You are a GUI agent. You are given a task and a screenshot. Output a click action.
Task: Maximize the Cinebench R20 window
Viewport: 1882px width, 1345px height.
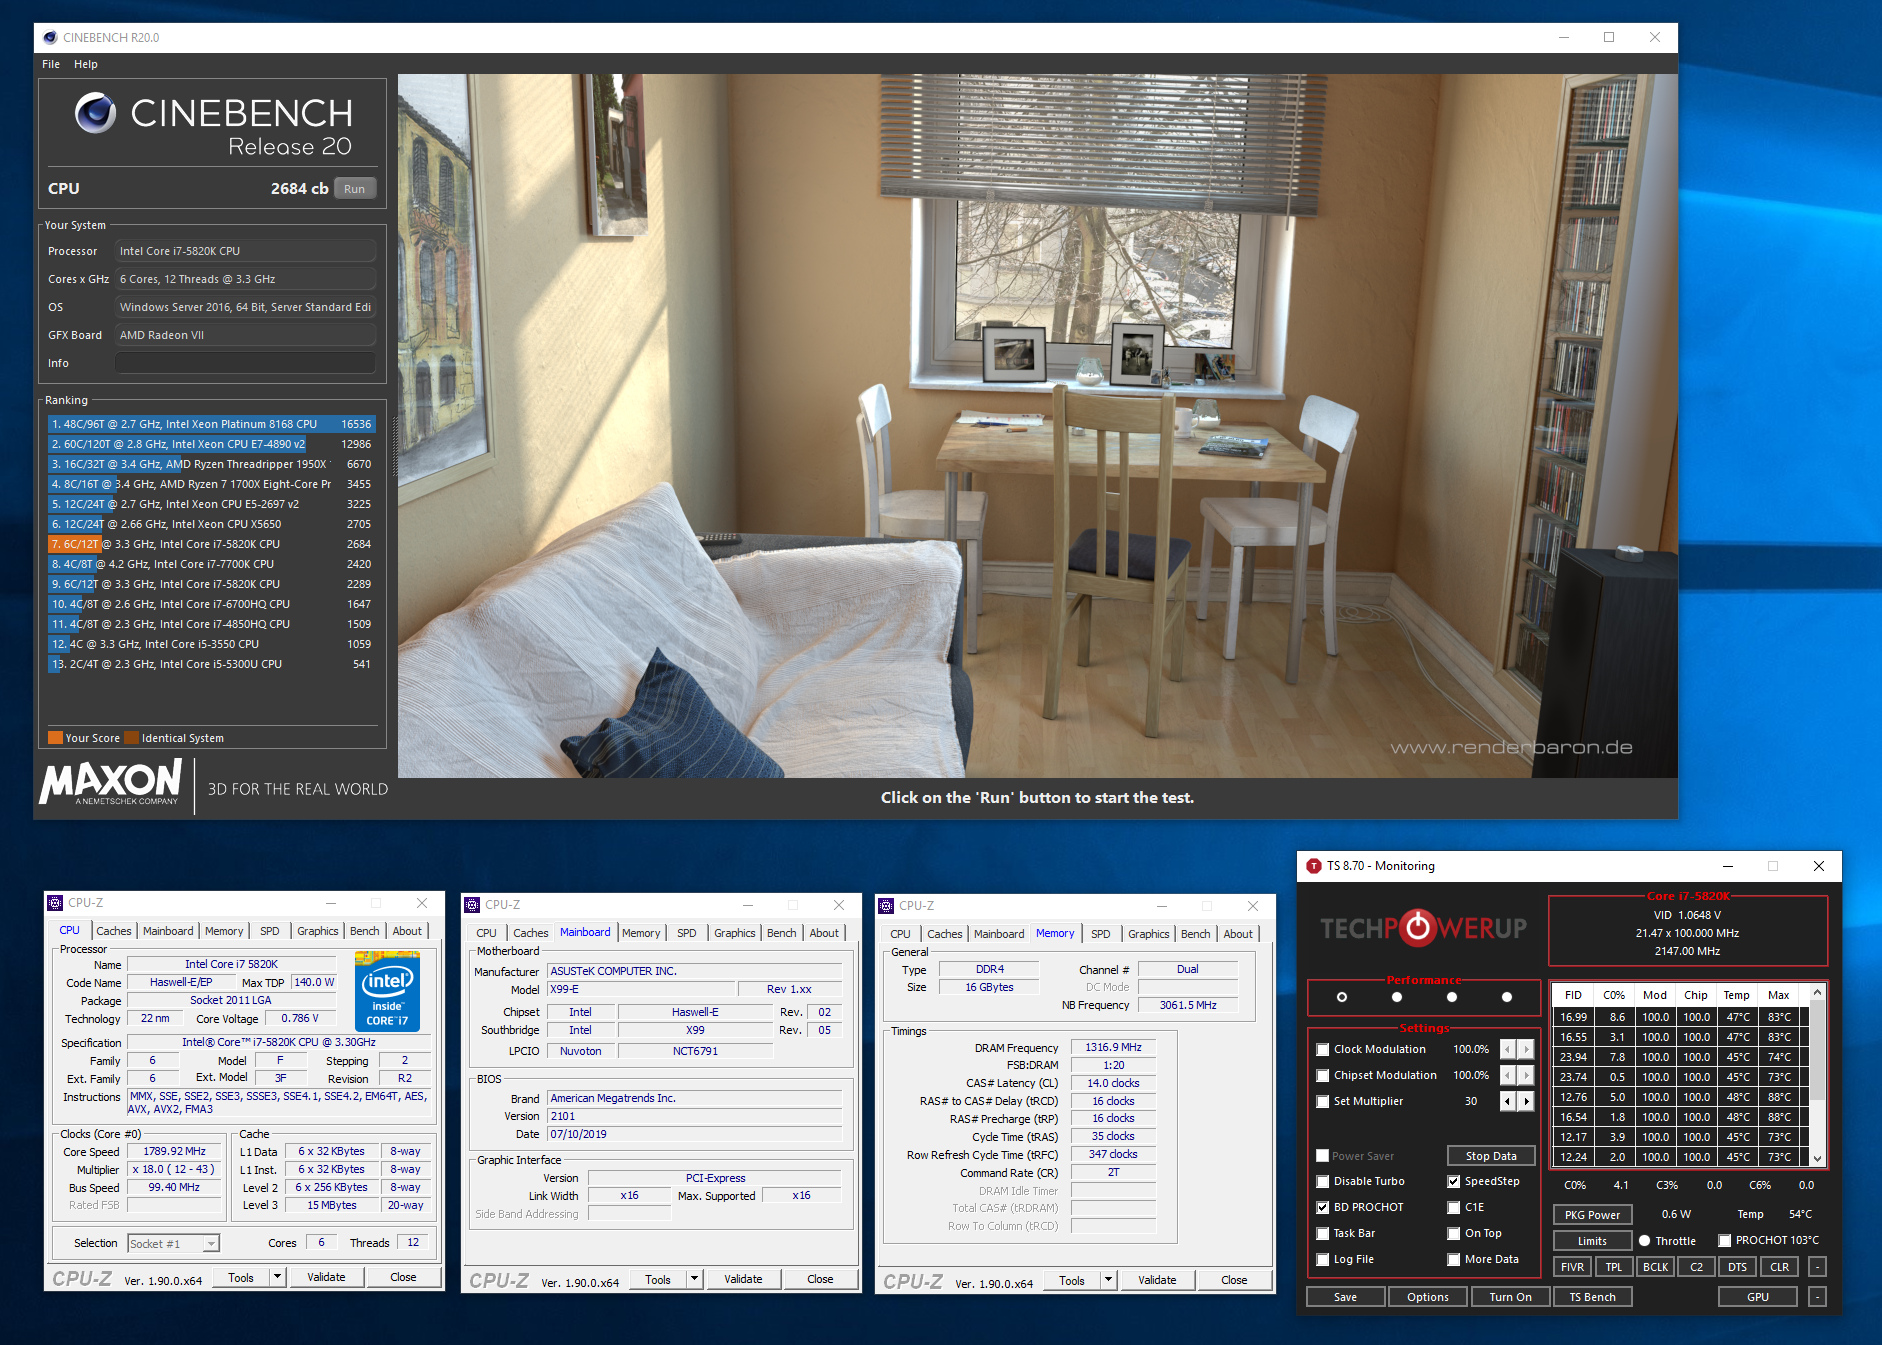pyautogui.click(x=1609, y=37)
